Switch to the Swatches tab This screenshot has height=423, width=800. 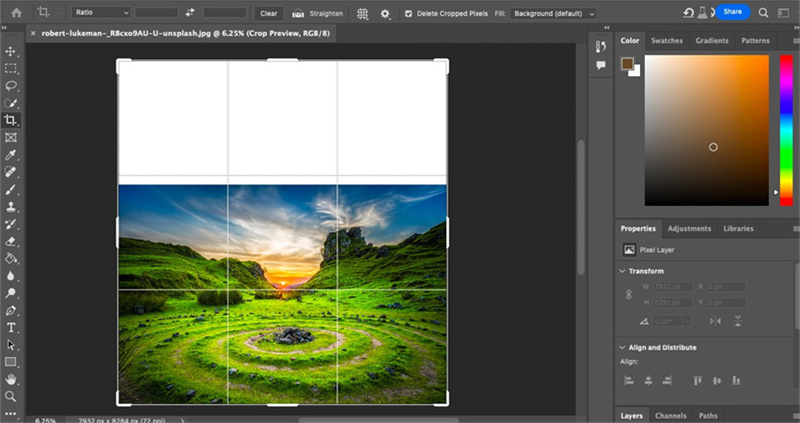666,41
